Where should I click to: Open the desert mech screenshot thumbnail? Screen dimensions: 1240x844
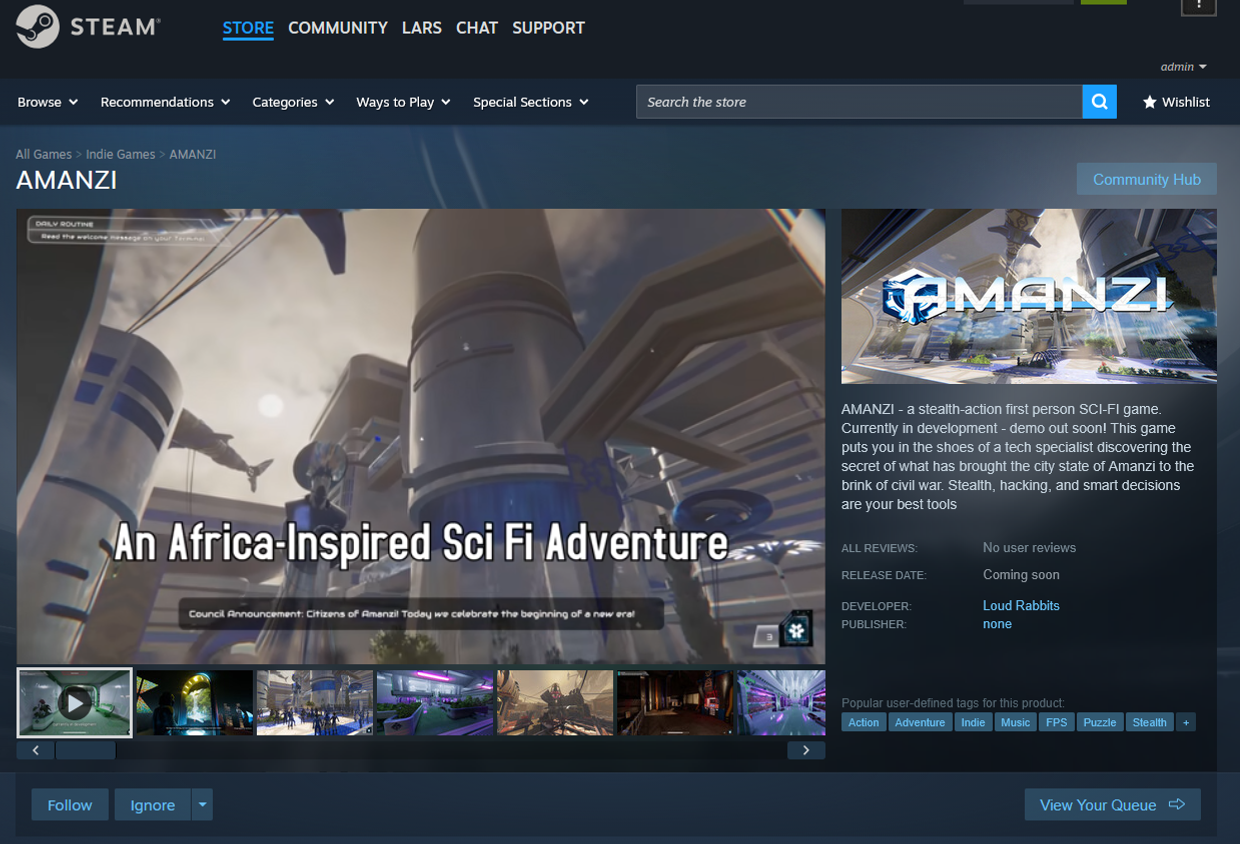[x=555, y=703]
